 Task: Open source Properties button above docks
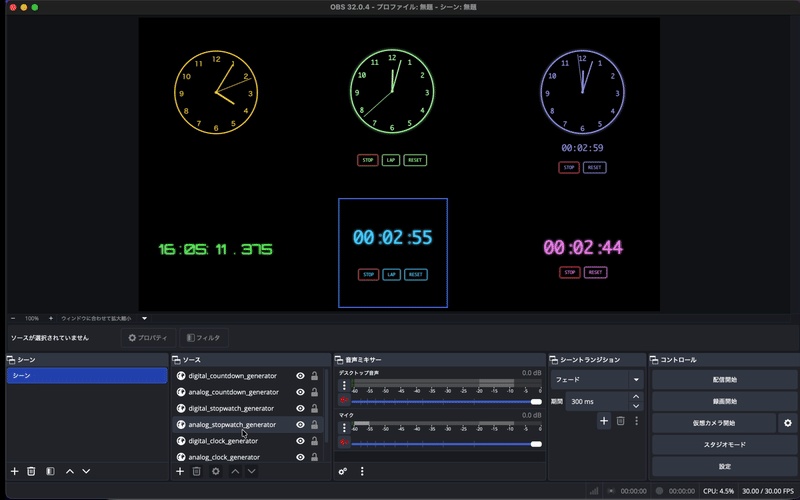pos(148,338)
